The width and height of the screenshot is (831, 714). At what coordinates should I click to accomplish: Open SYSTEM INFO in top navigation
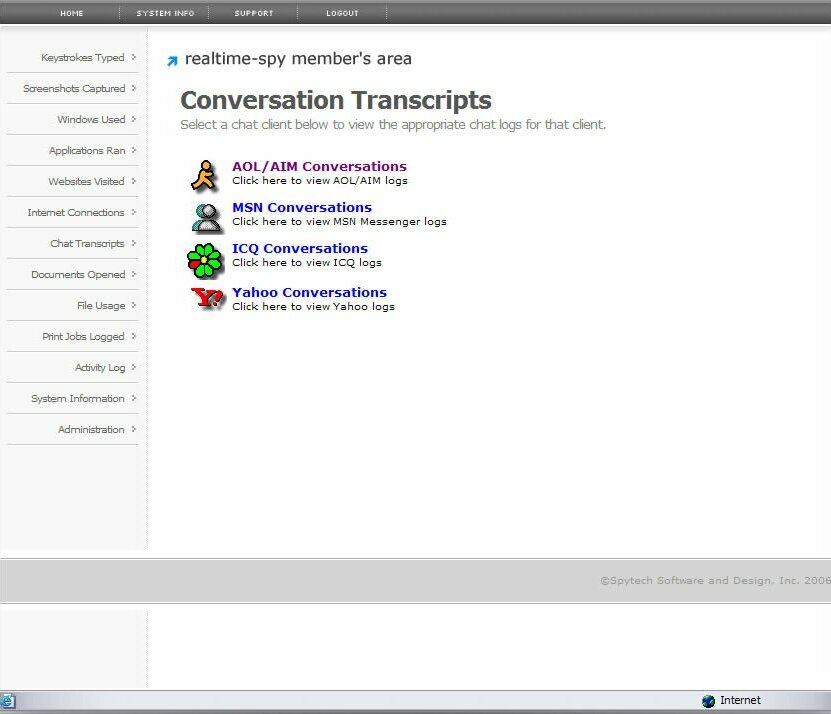[x=165, y=13]
